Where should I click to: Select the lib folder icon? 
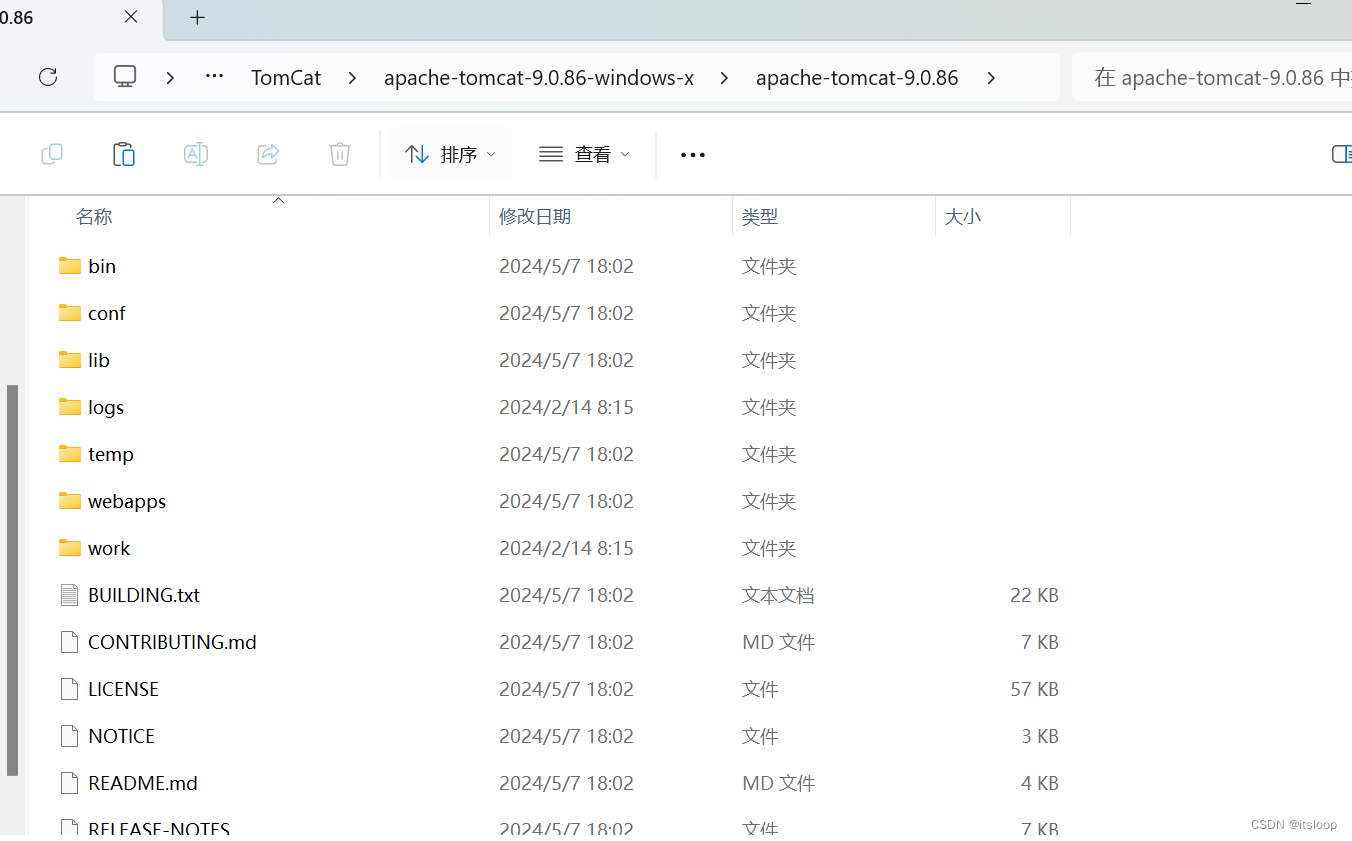pos(70,360)
